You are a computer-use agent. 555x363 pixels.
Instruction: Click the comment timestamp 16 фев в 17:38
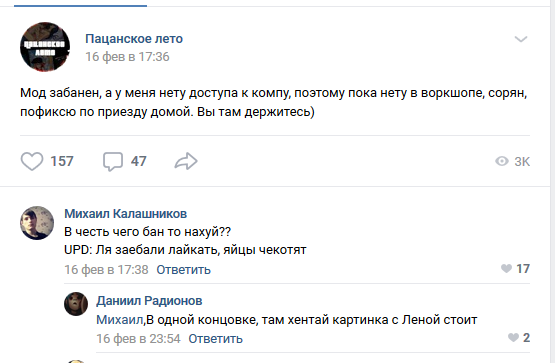(106, 270)
